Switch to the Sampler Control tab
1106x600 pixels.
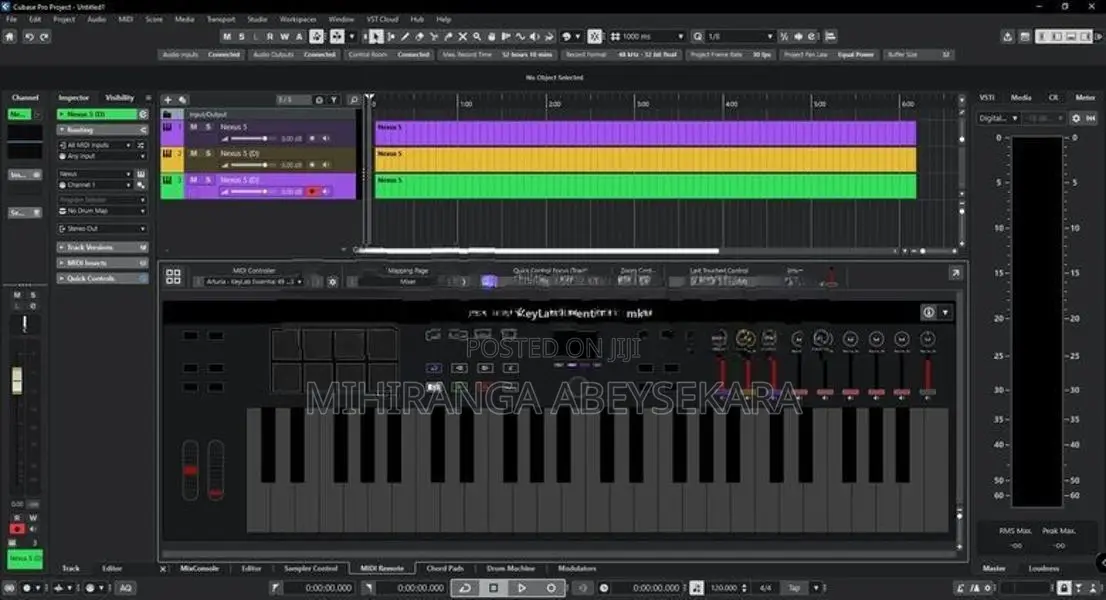pos(311,568)
